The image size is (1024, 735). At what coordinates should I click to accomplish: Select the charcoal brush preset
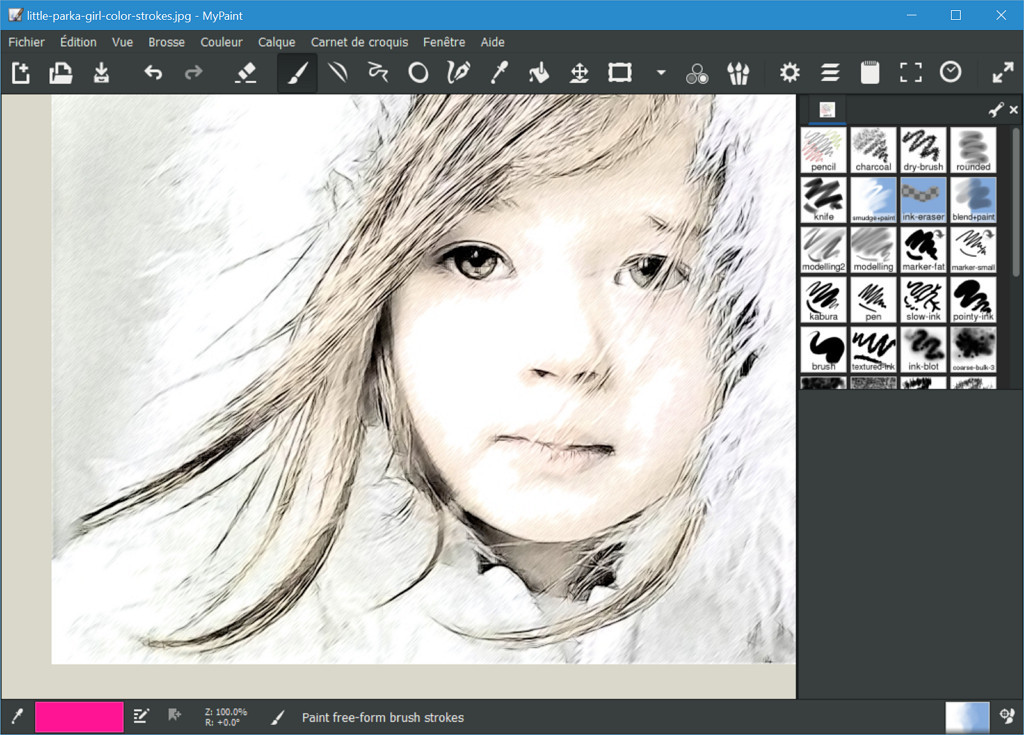click(x=873, y=150)
